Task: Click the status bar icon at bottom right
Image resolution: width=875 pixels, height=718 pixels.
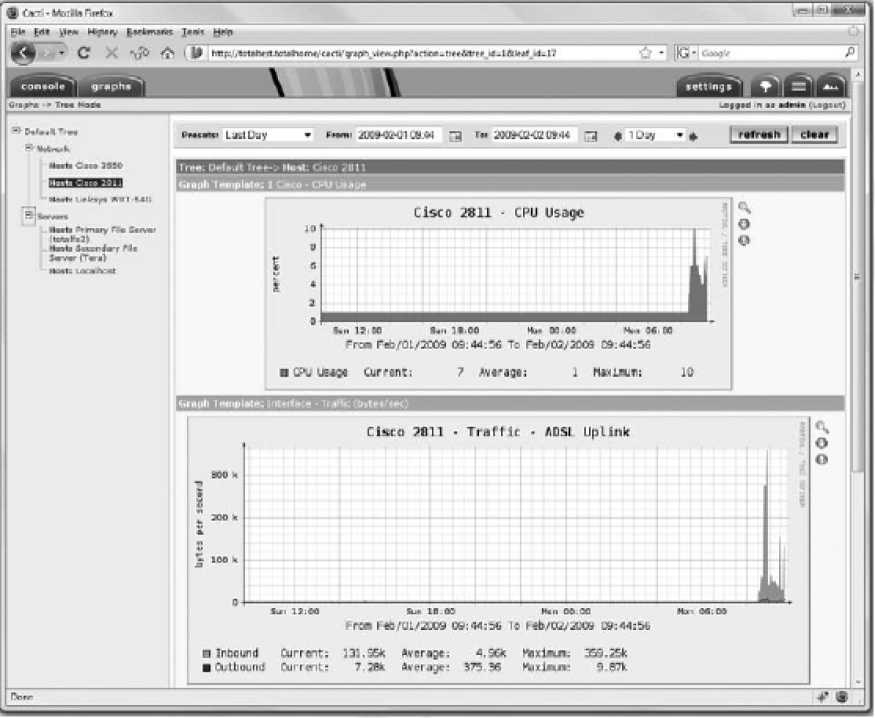Action: [x=842, y=697]
